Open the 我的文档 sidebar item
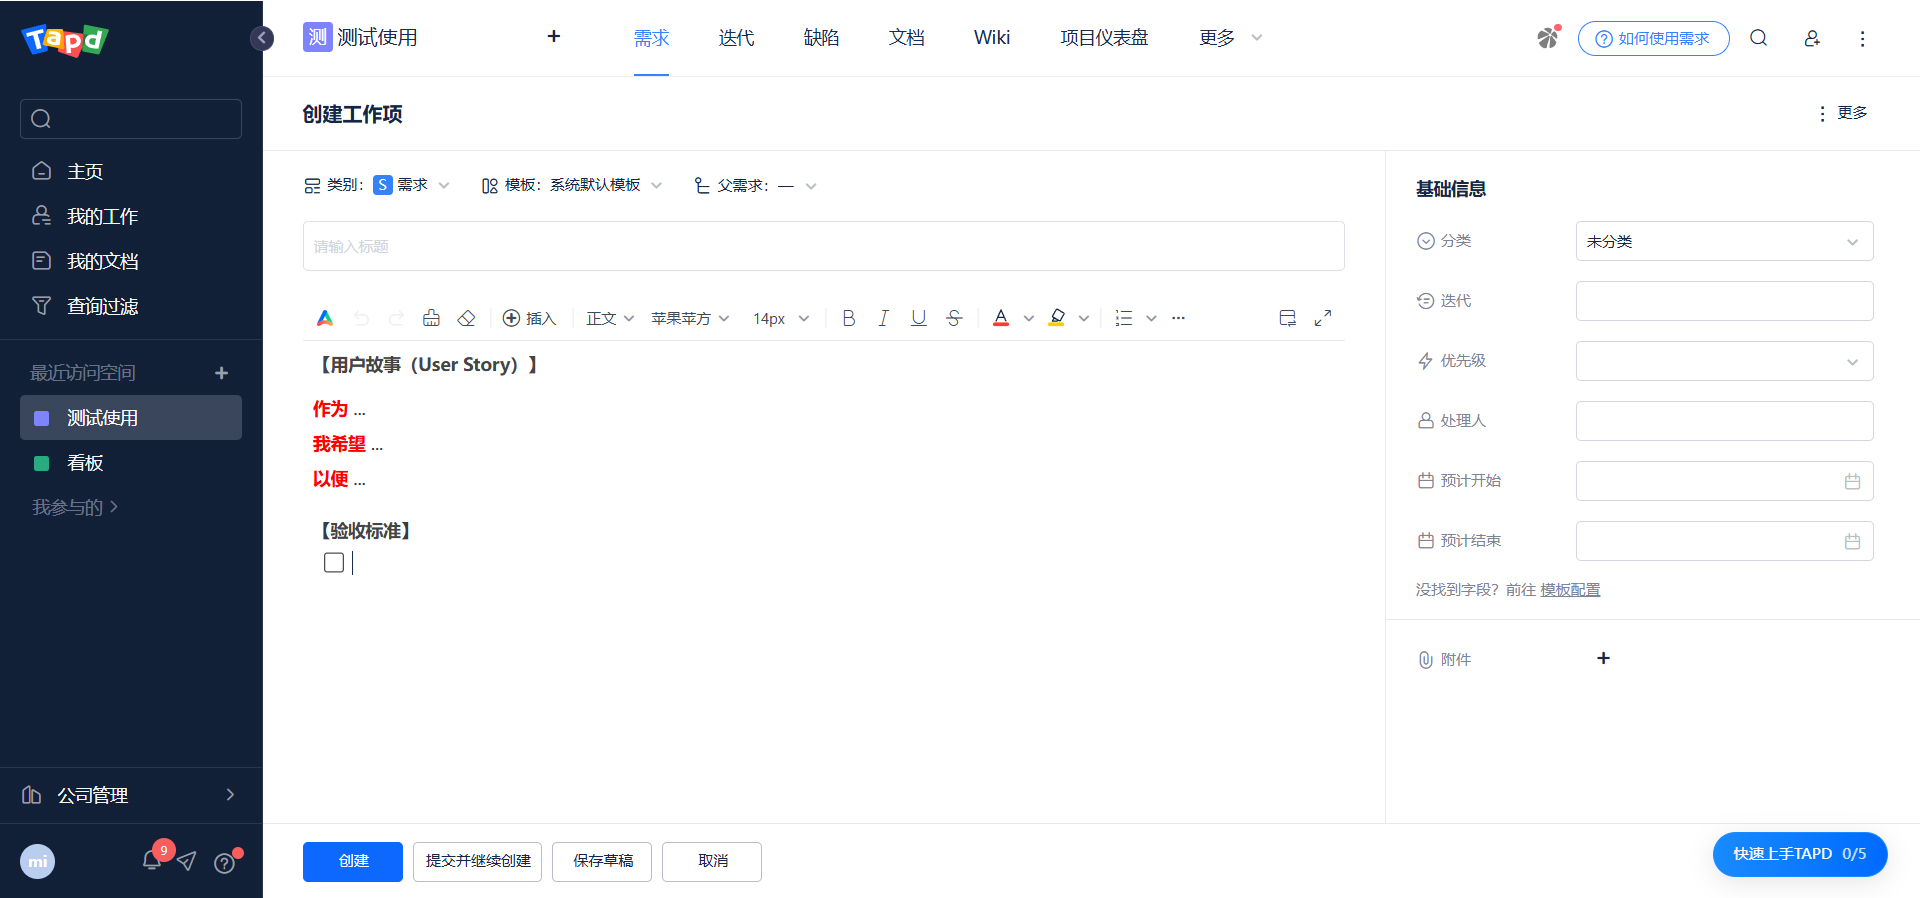 click(x=131, y=261)
